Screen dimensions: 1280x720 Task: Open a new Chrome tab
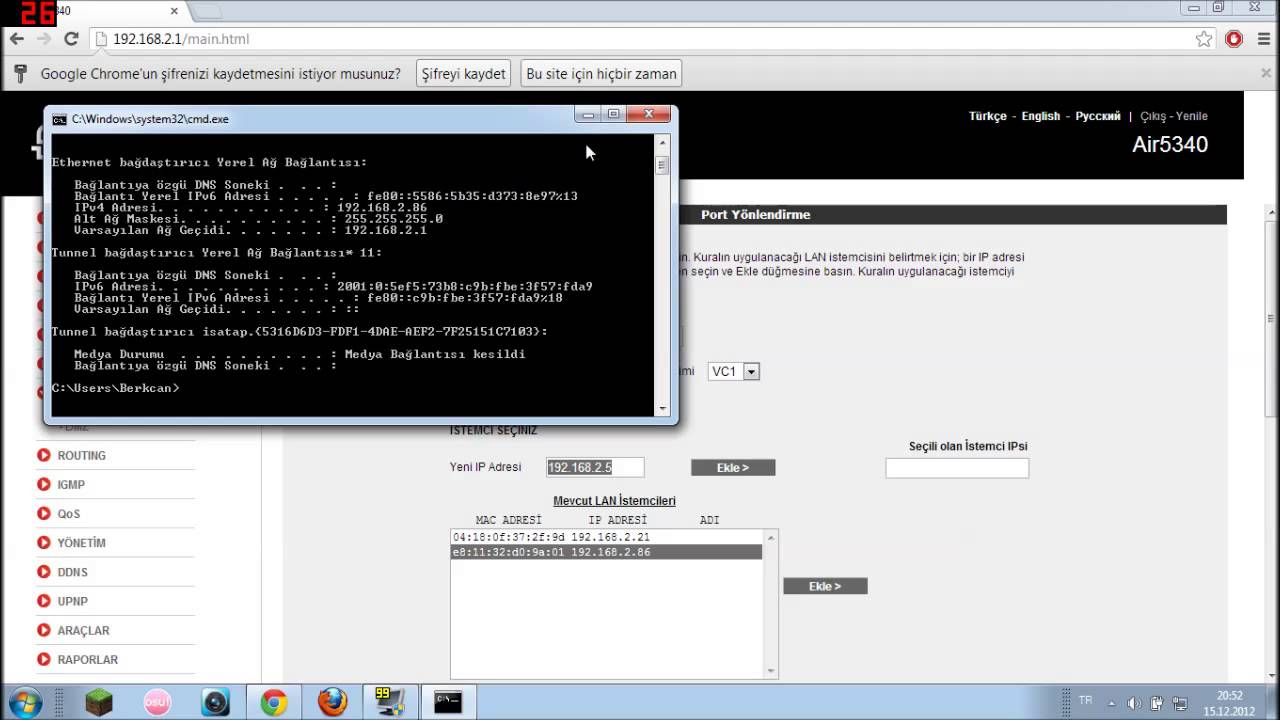click(207, 12)
